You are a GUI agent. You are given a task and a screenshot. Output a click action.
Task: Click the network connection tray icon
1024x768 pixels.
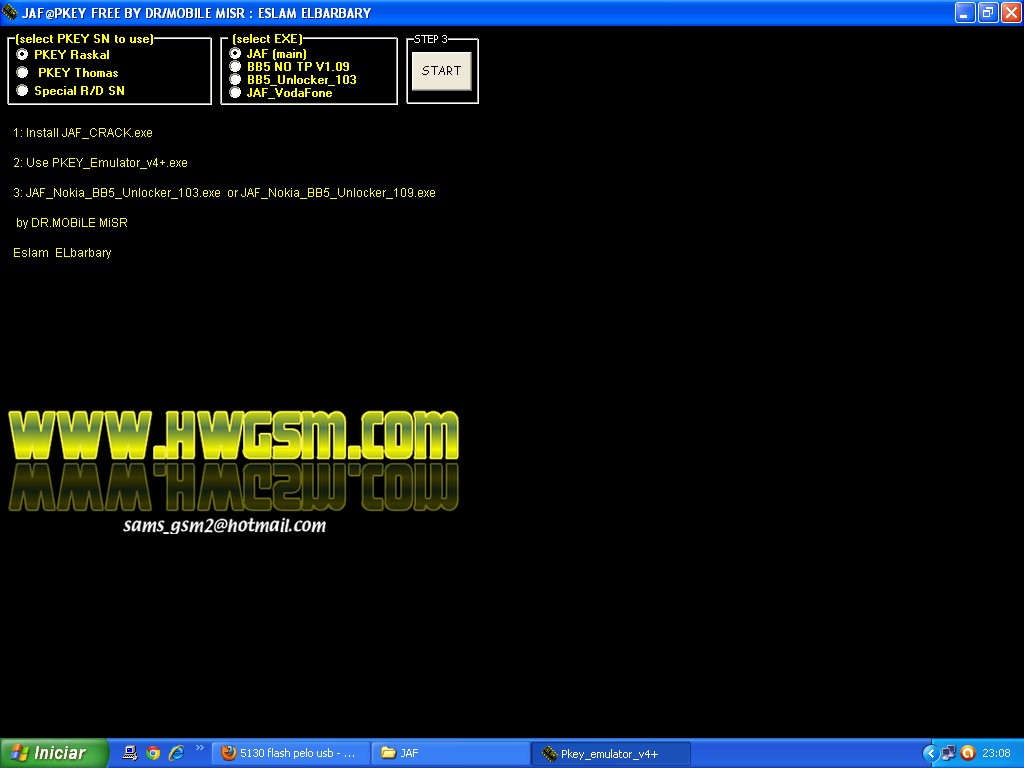(949, 753)
